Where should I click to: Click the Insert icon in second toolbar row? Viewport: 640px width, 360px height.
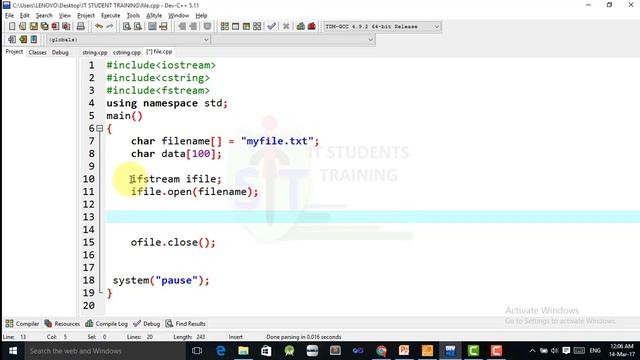(12, 40)
